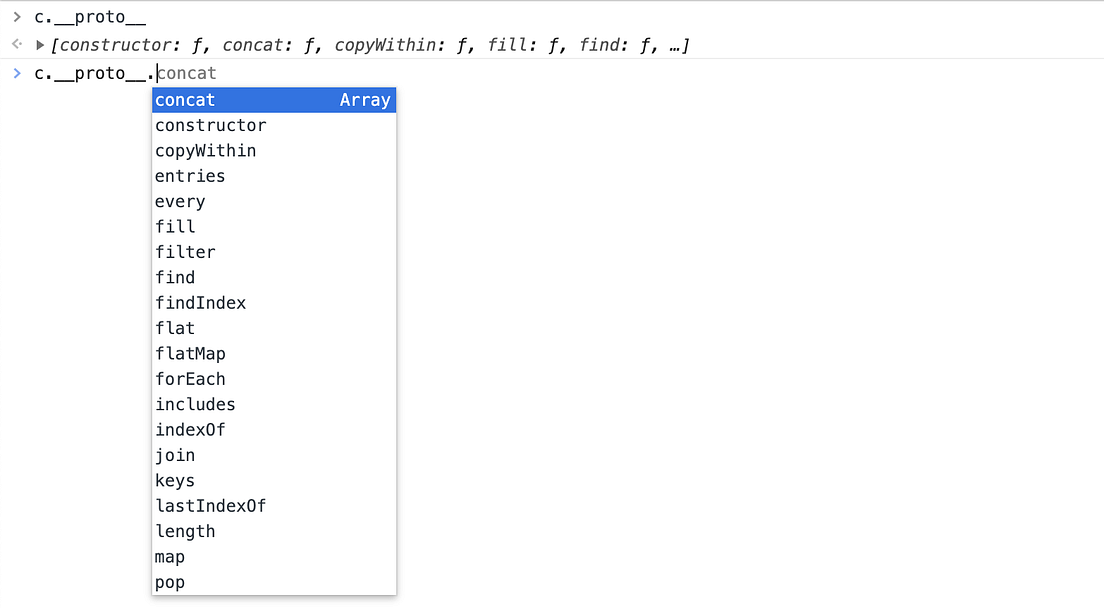Select fill in the autocomplete list
The height and width of the screenshot is (609, 1104).
[x=274, y=227]
